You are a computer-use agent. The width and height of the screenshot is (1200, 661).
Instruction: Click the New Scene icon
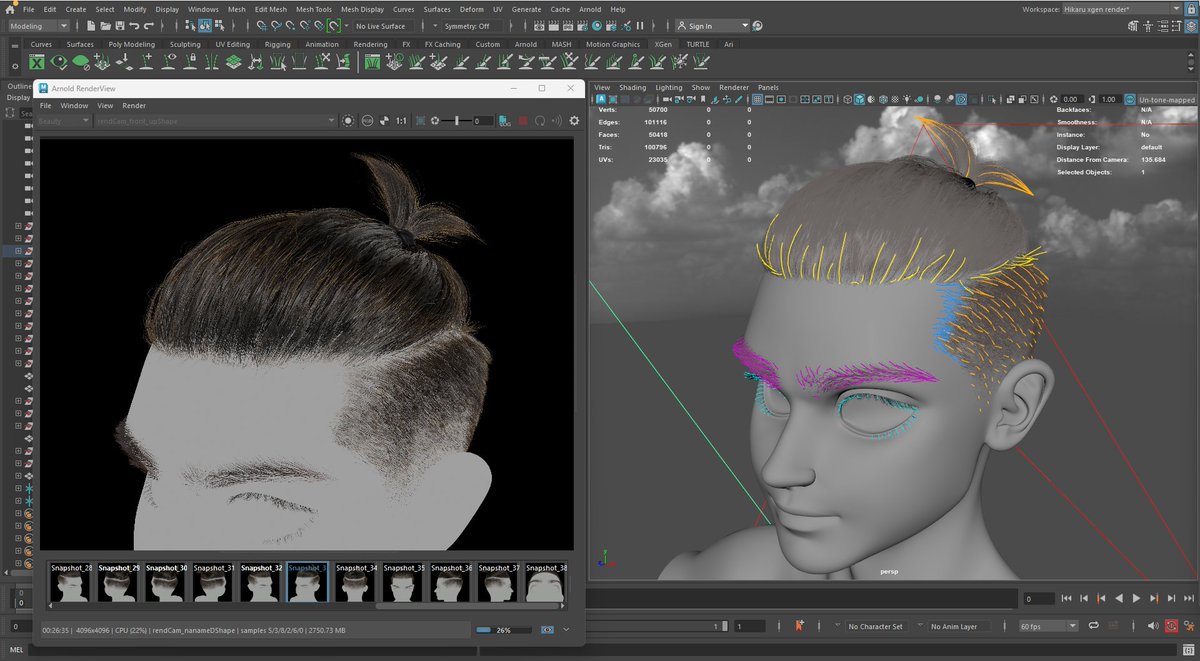90,25
